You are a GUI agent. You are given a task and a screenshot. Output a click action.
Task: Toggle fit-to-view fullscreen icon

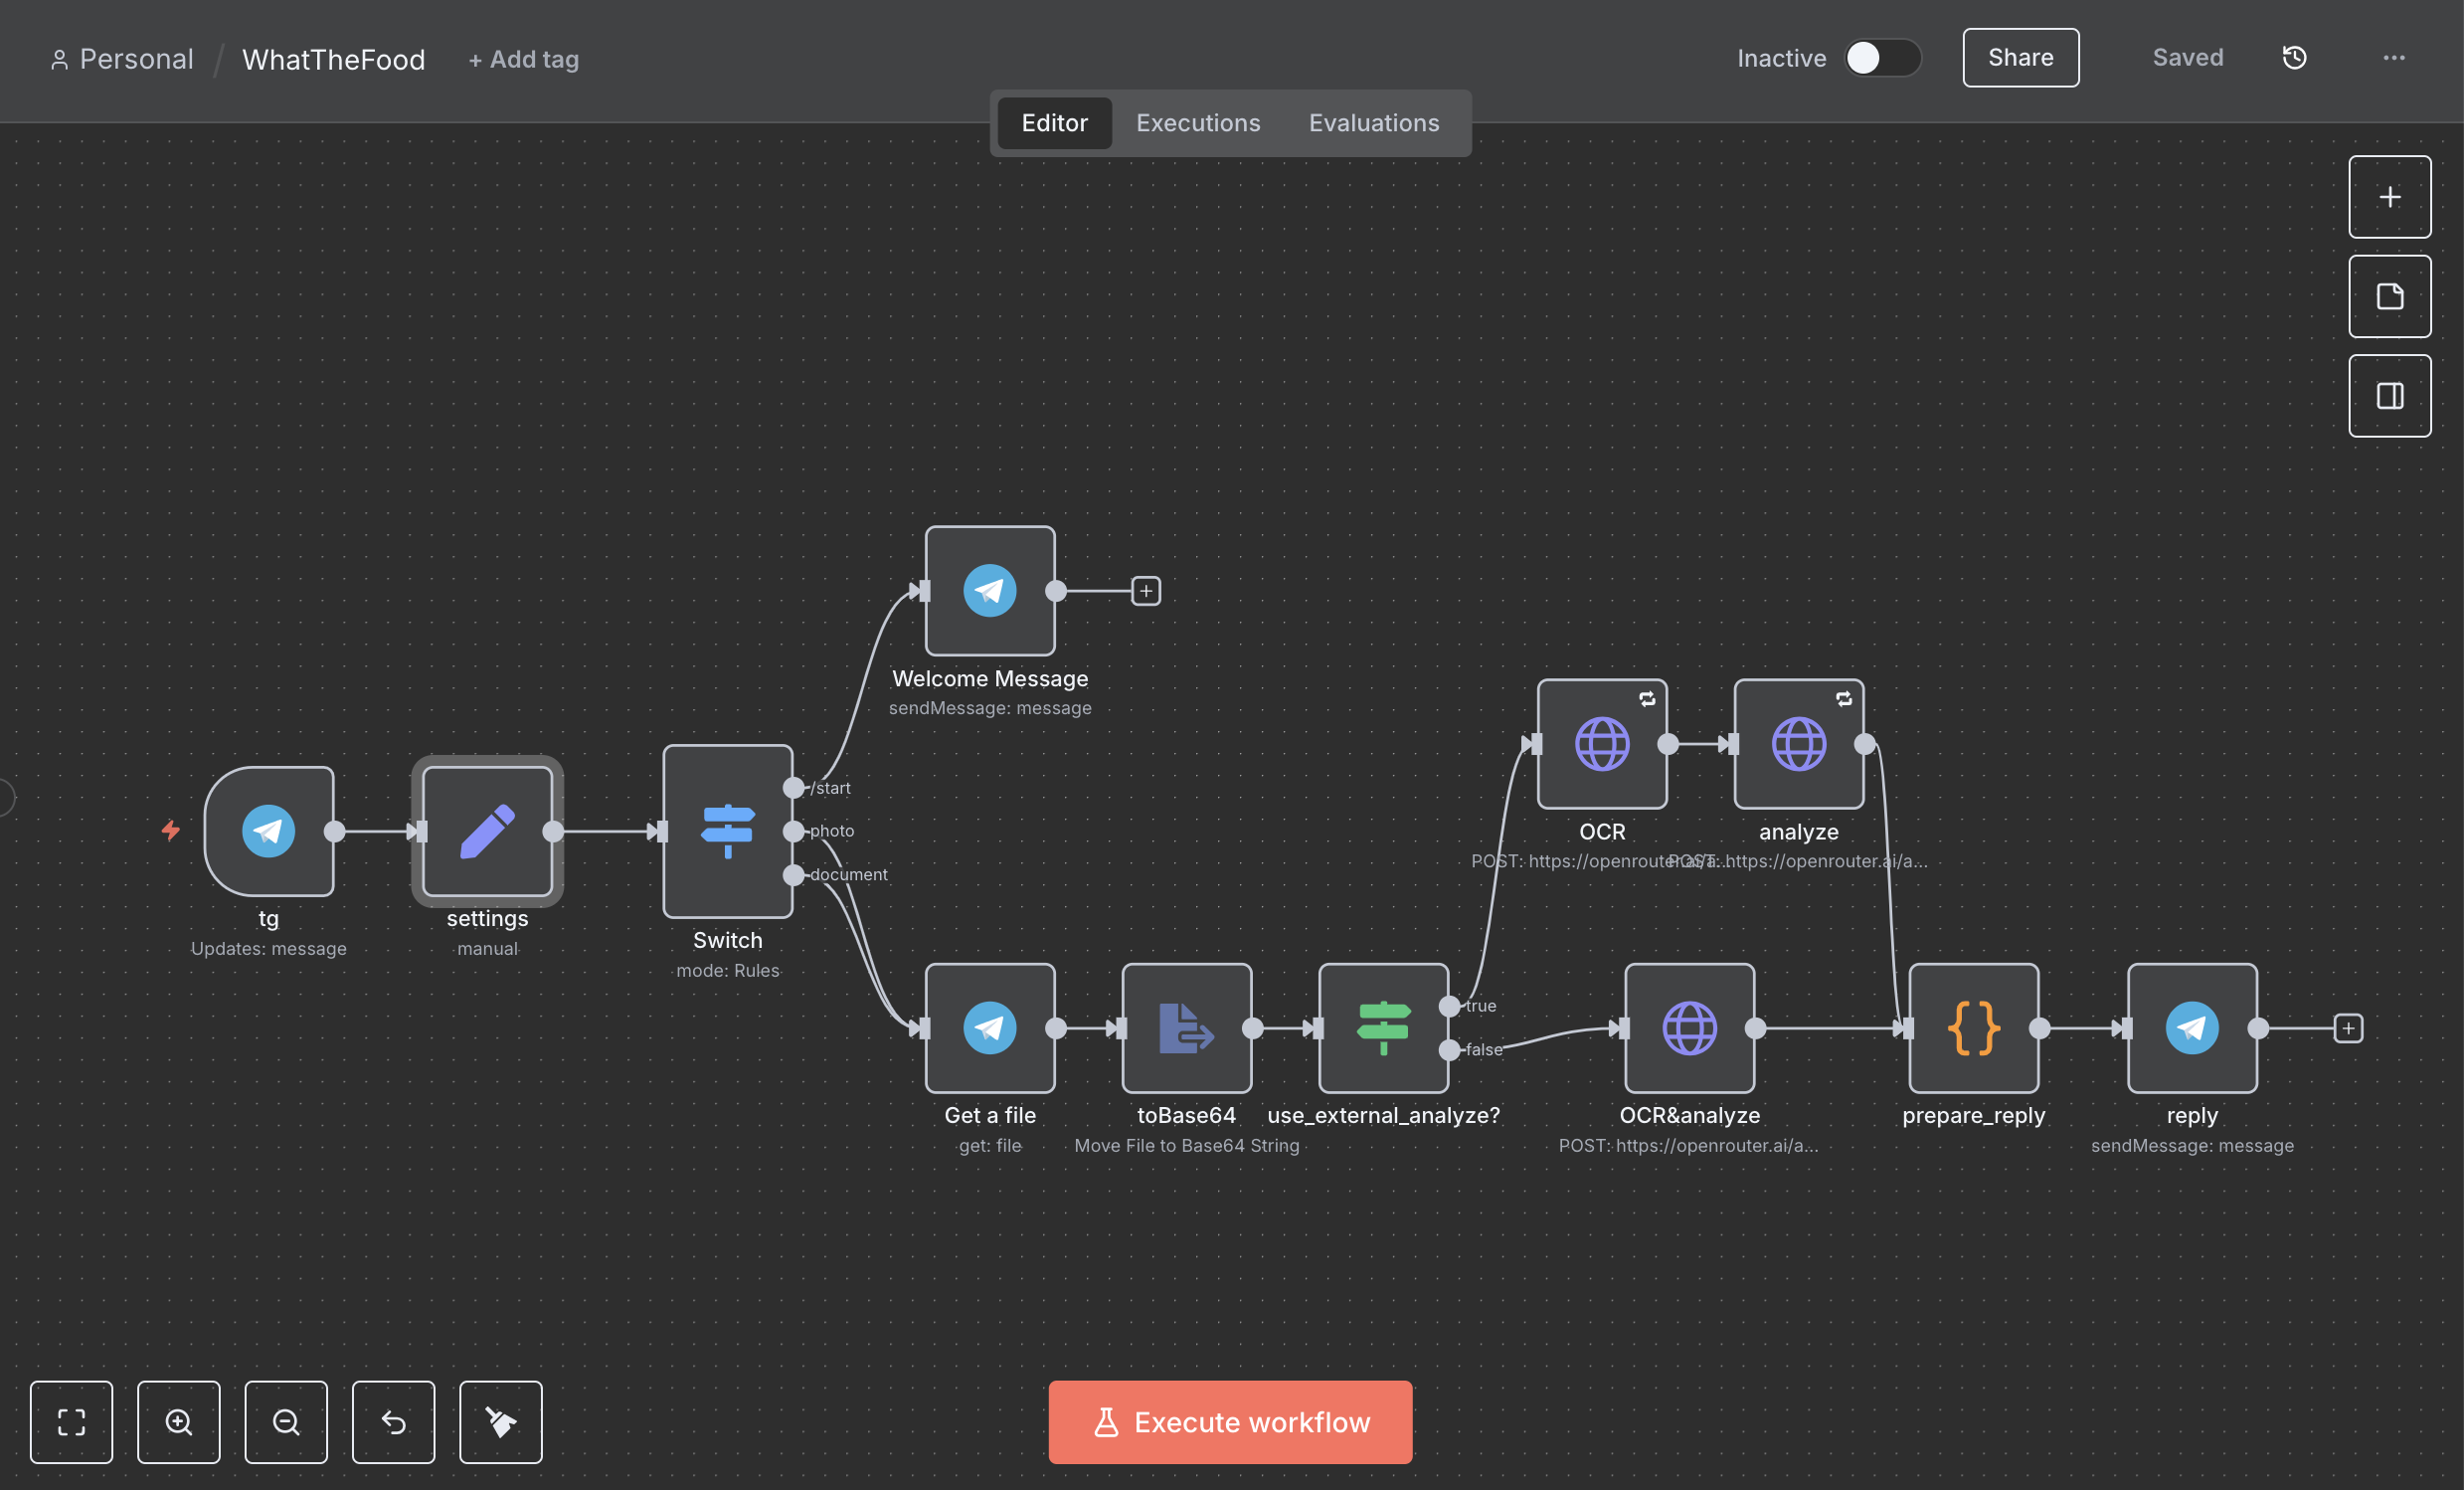coord(71,1422)
